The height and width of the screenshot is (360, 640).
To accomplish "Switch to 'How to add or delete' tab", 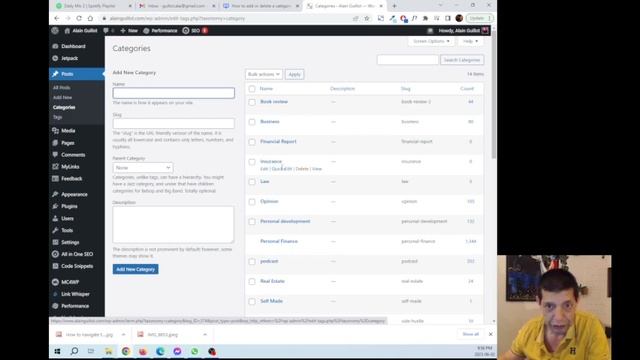I will (260, 6).
